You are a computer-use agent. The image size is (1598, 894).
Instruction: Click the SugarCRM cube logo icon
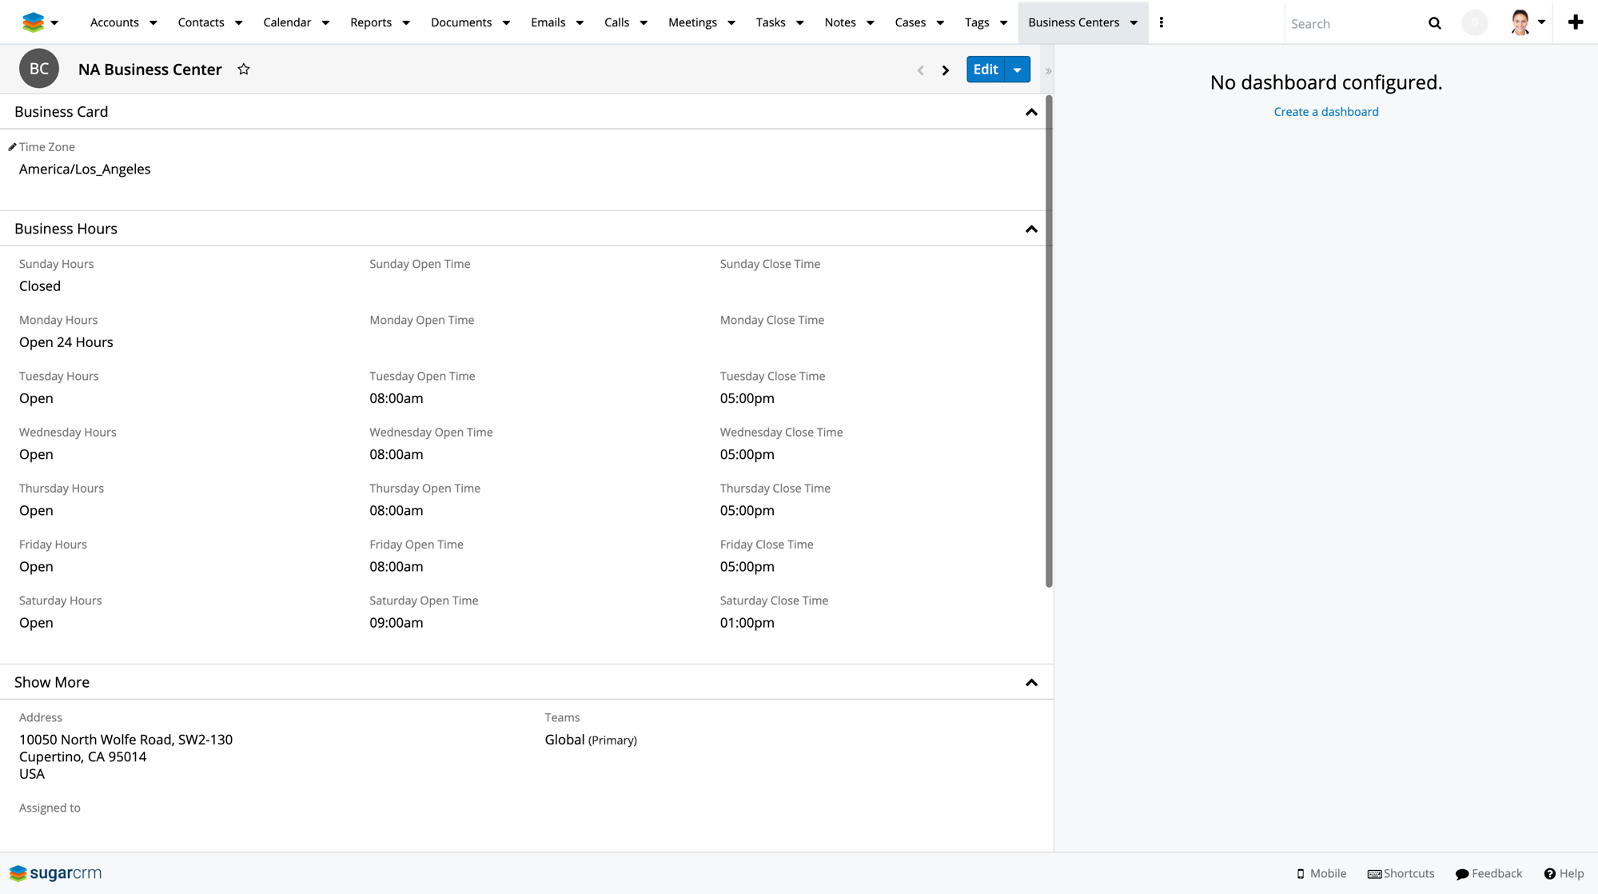pyautogui.click(x=33, y=22)
